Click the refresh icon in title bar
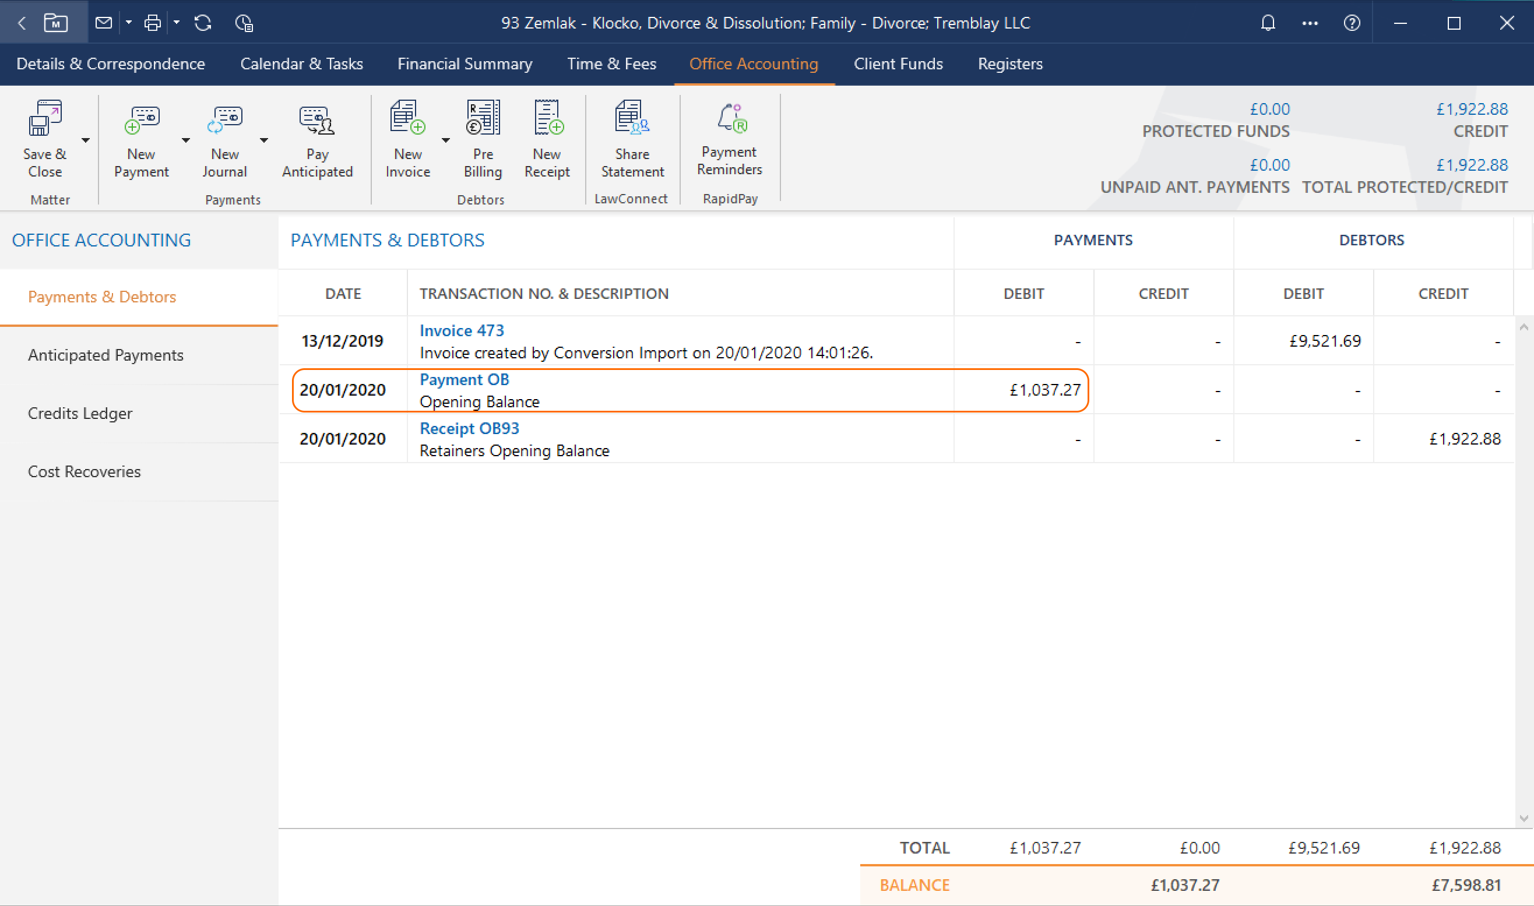 [x=203, y=22]
